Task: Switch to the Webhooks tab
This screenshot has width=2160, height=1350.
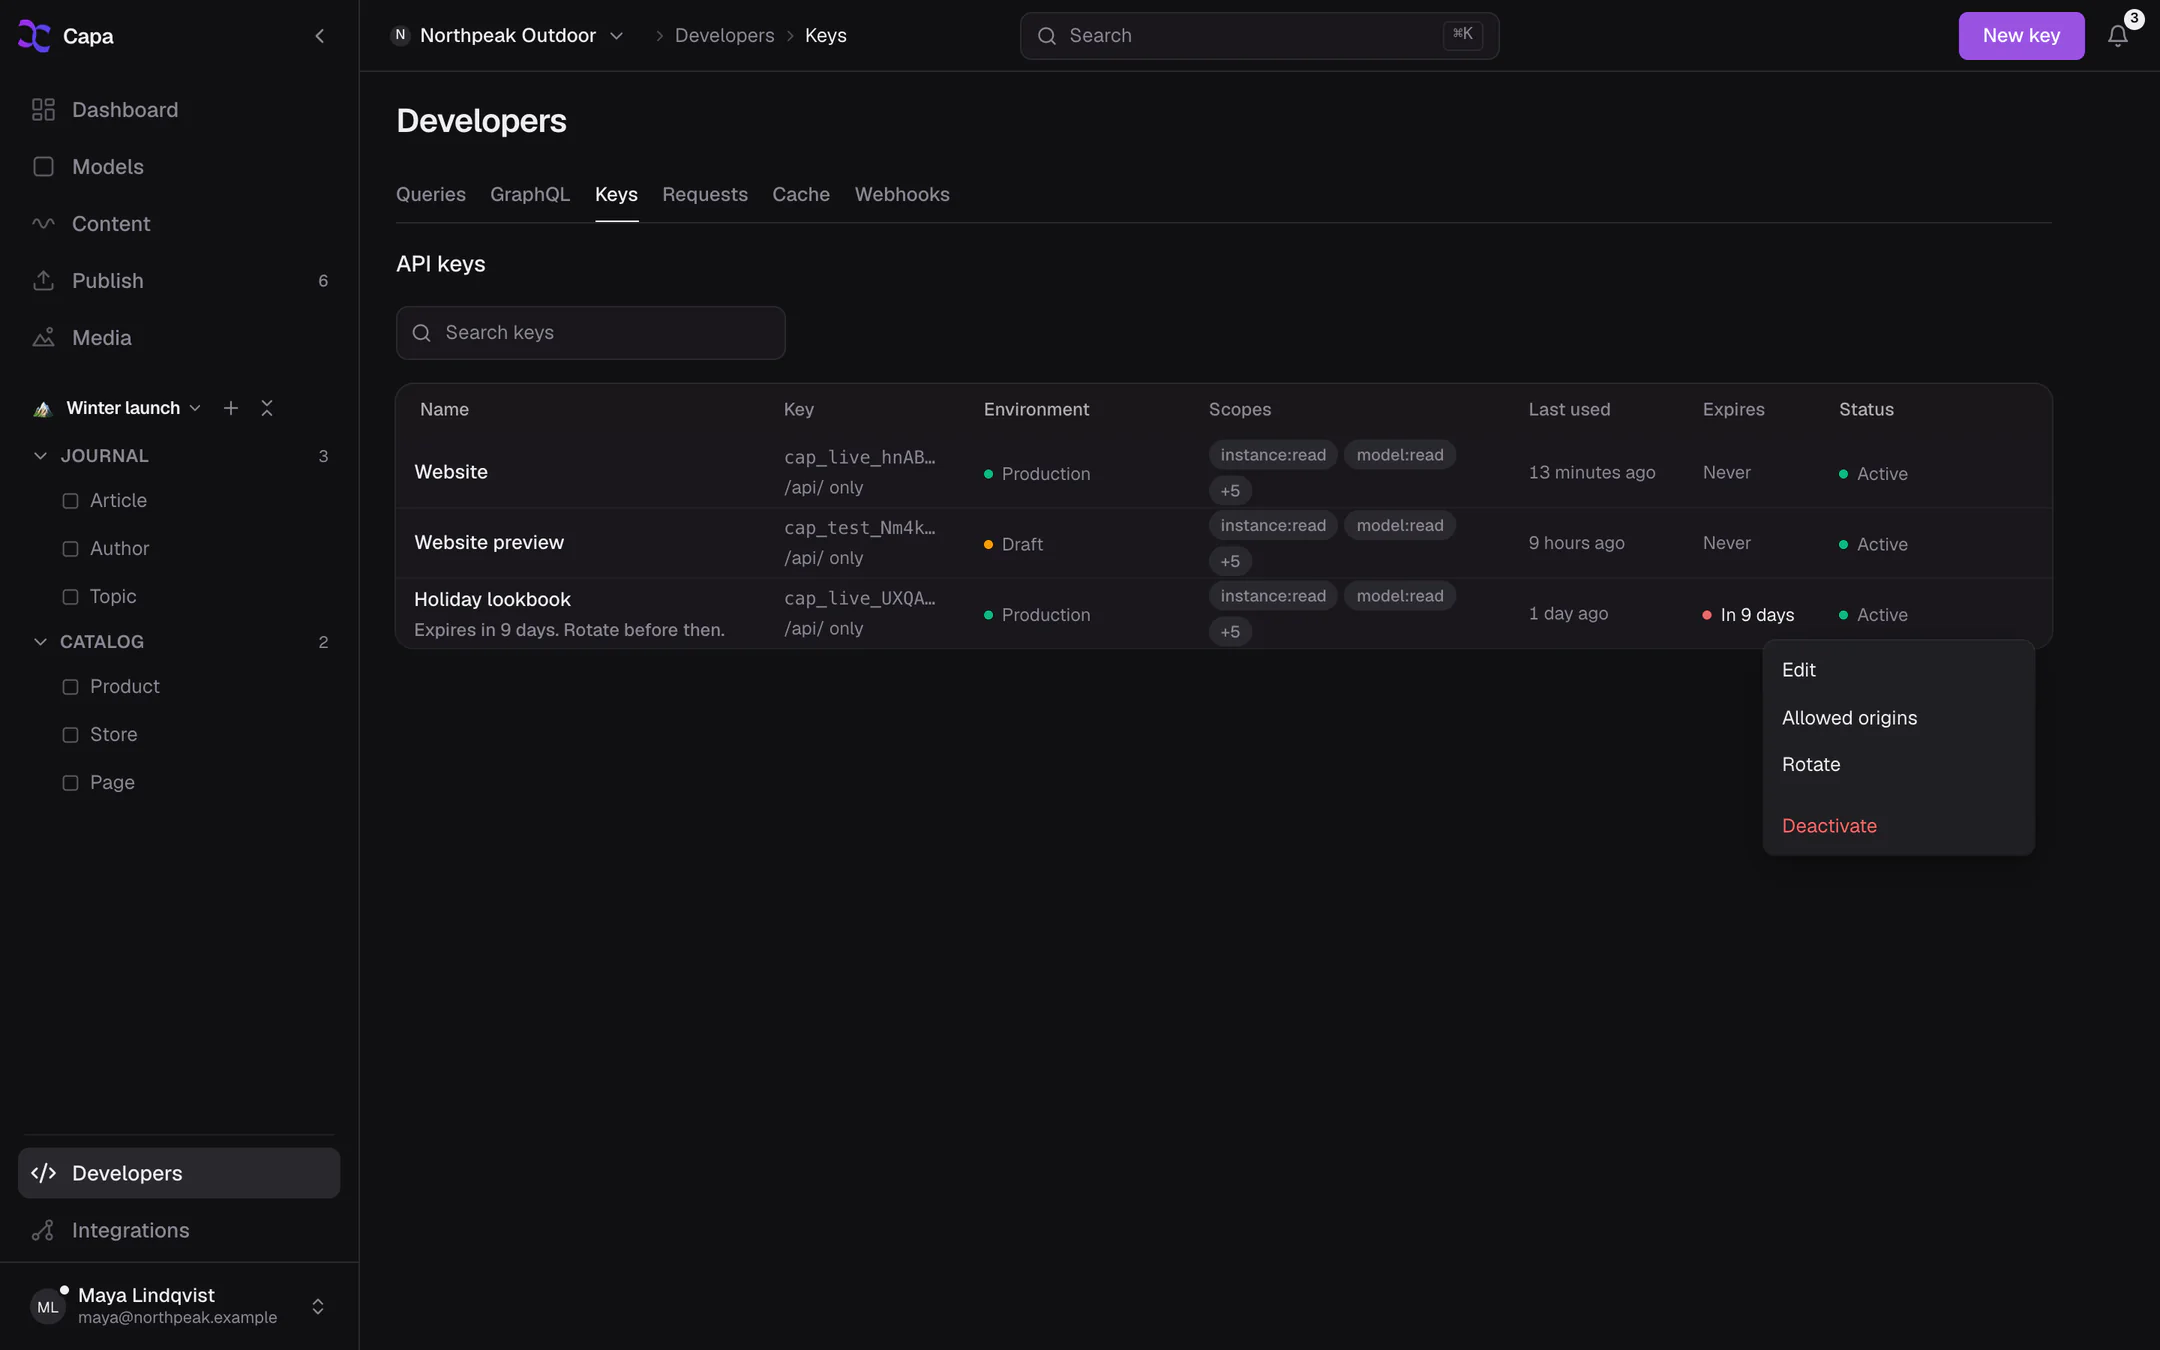Action: click(x=902, y=195)
